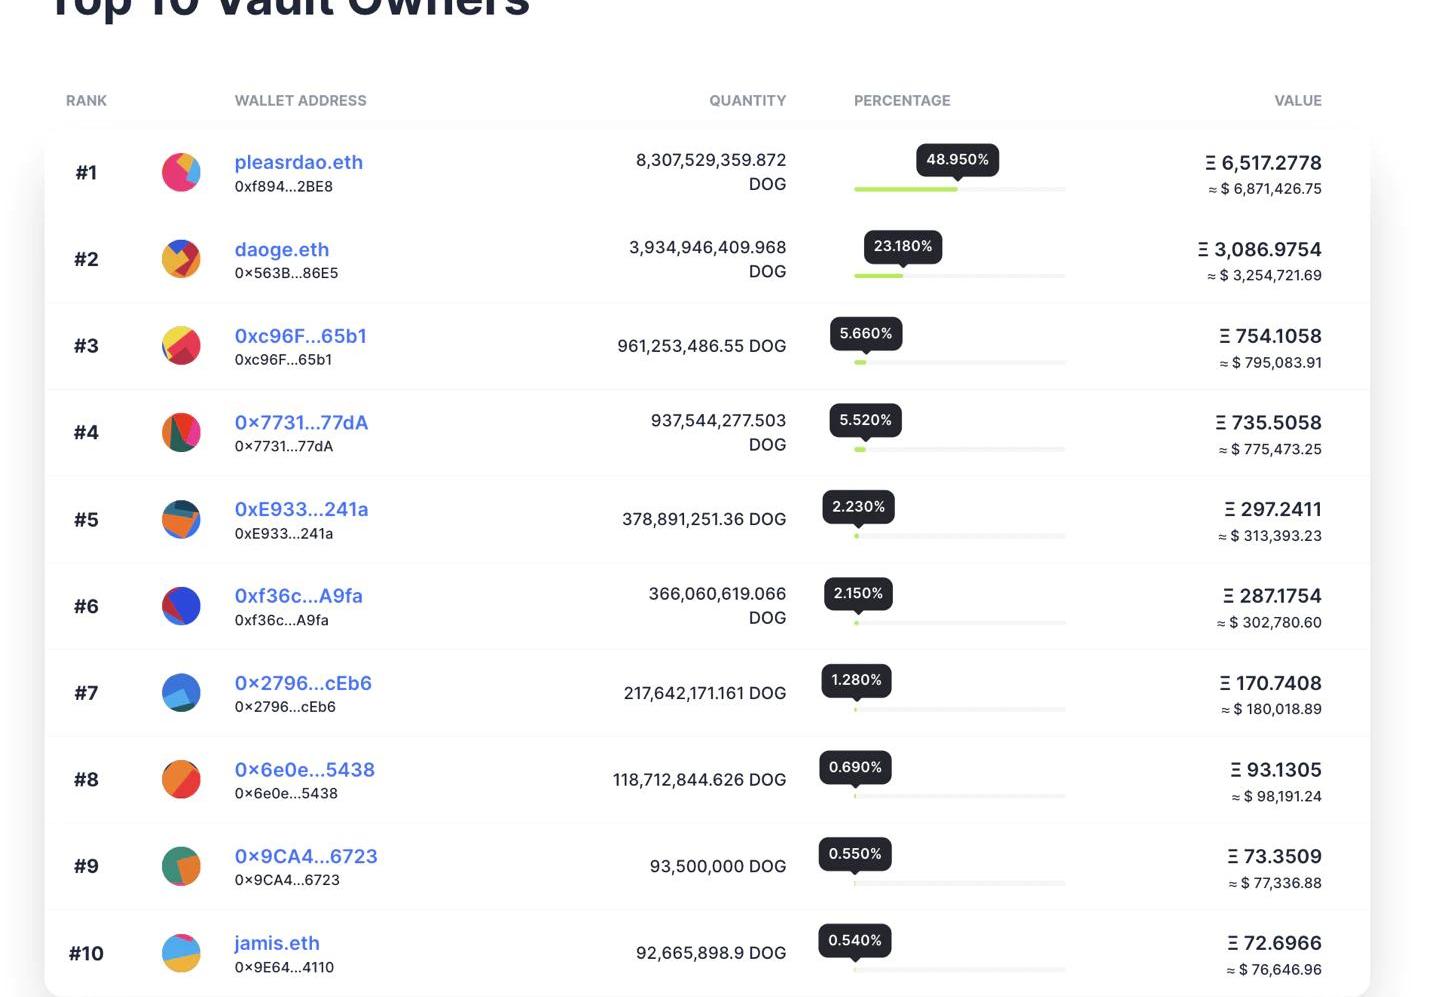This screenshot has height=997, width=1430.
Task: Click the WALLET ADDRESS column header
Action: [x=300, y=101]
